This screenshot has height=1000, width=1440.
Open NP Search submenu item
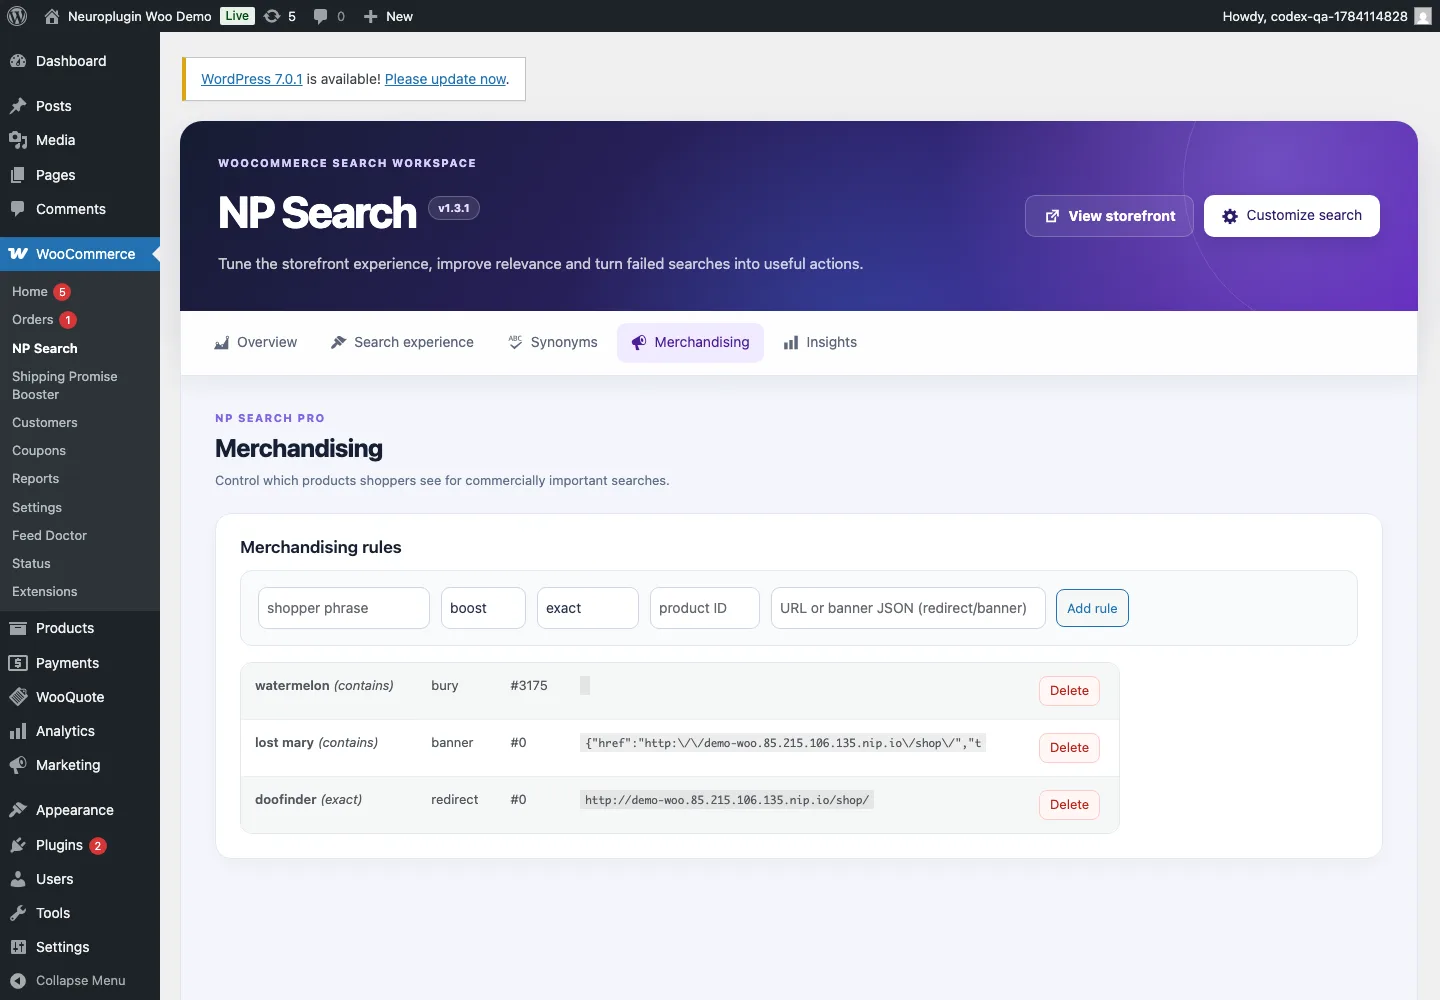(45, 348)
